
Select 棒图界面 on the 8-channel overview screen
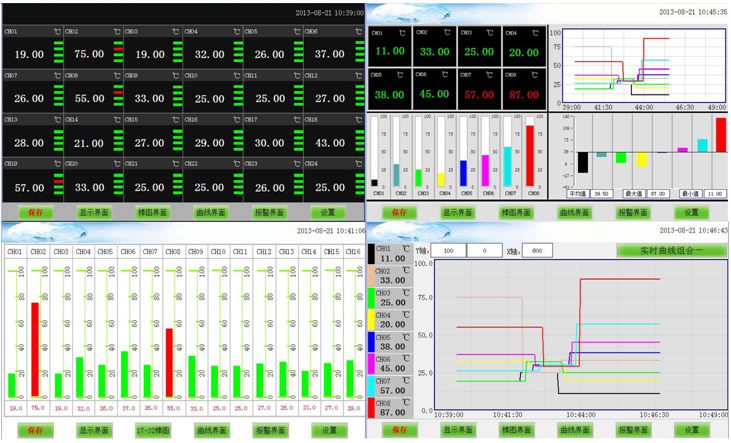pos(516,213)
